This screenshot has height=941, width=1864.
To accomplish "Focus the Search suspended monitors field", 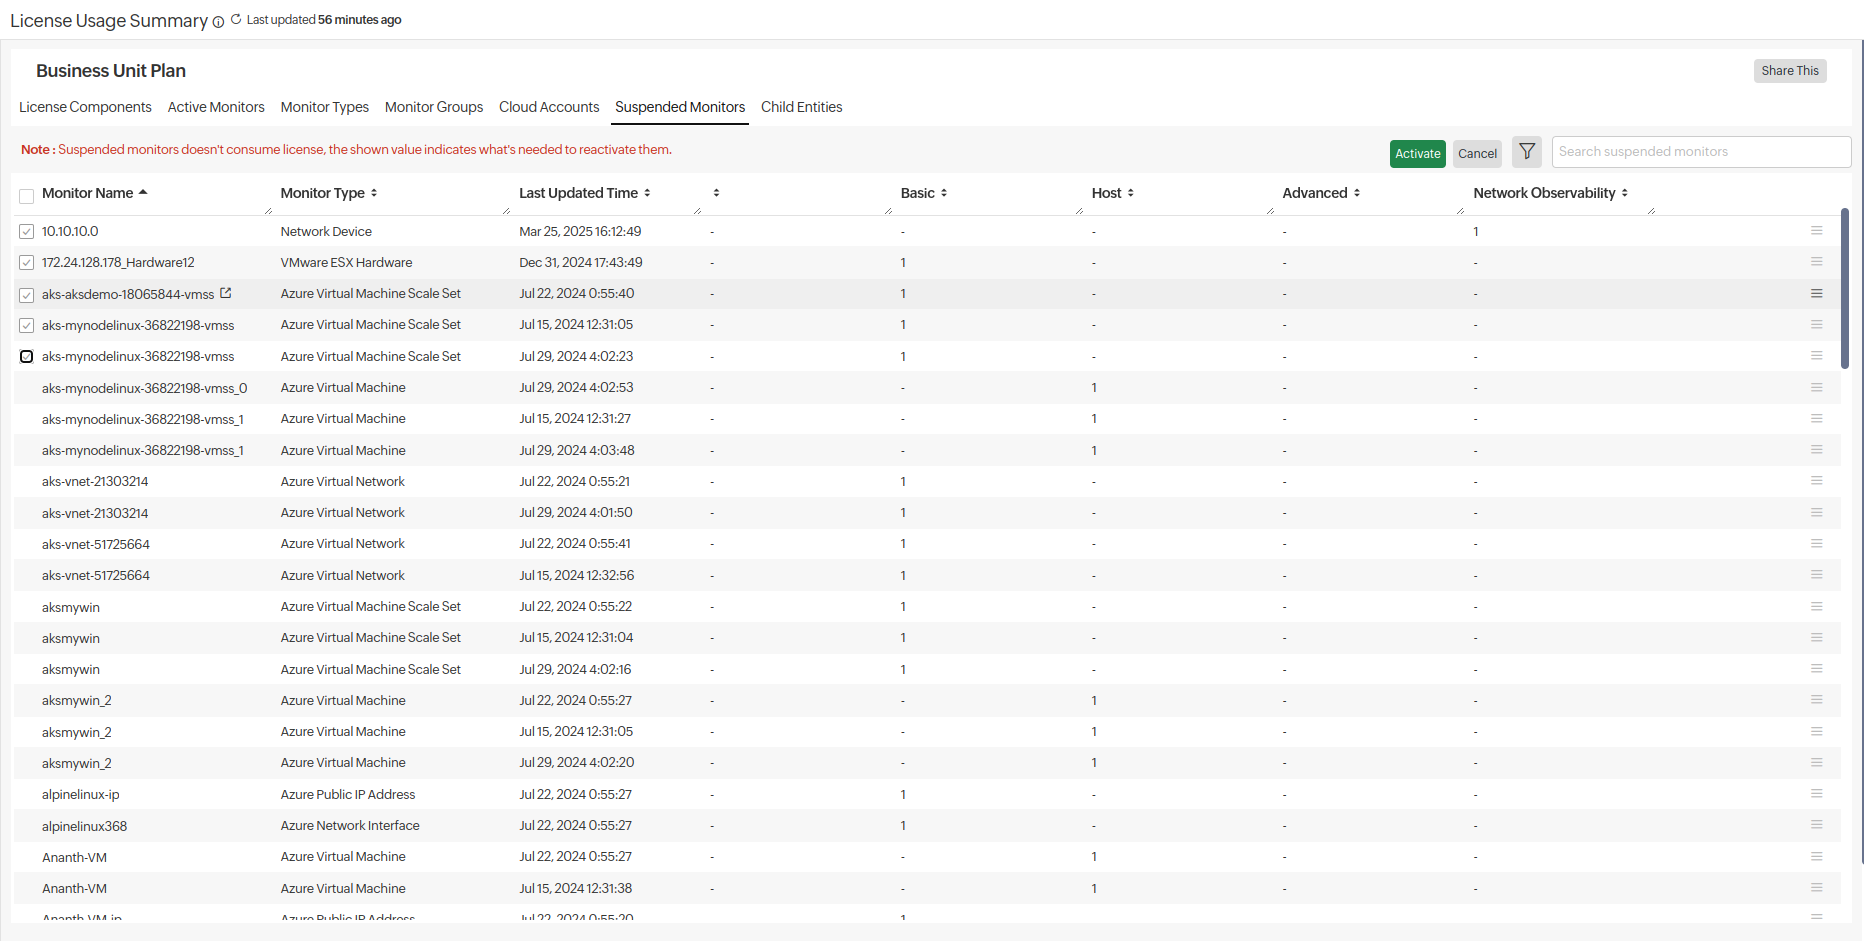I will [1700, 152].
